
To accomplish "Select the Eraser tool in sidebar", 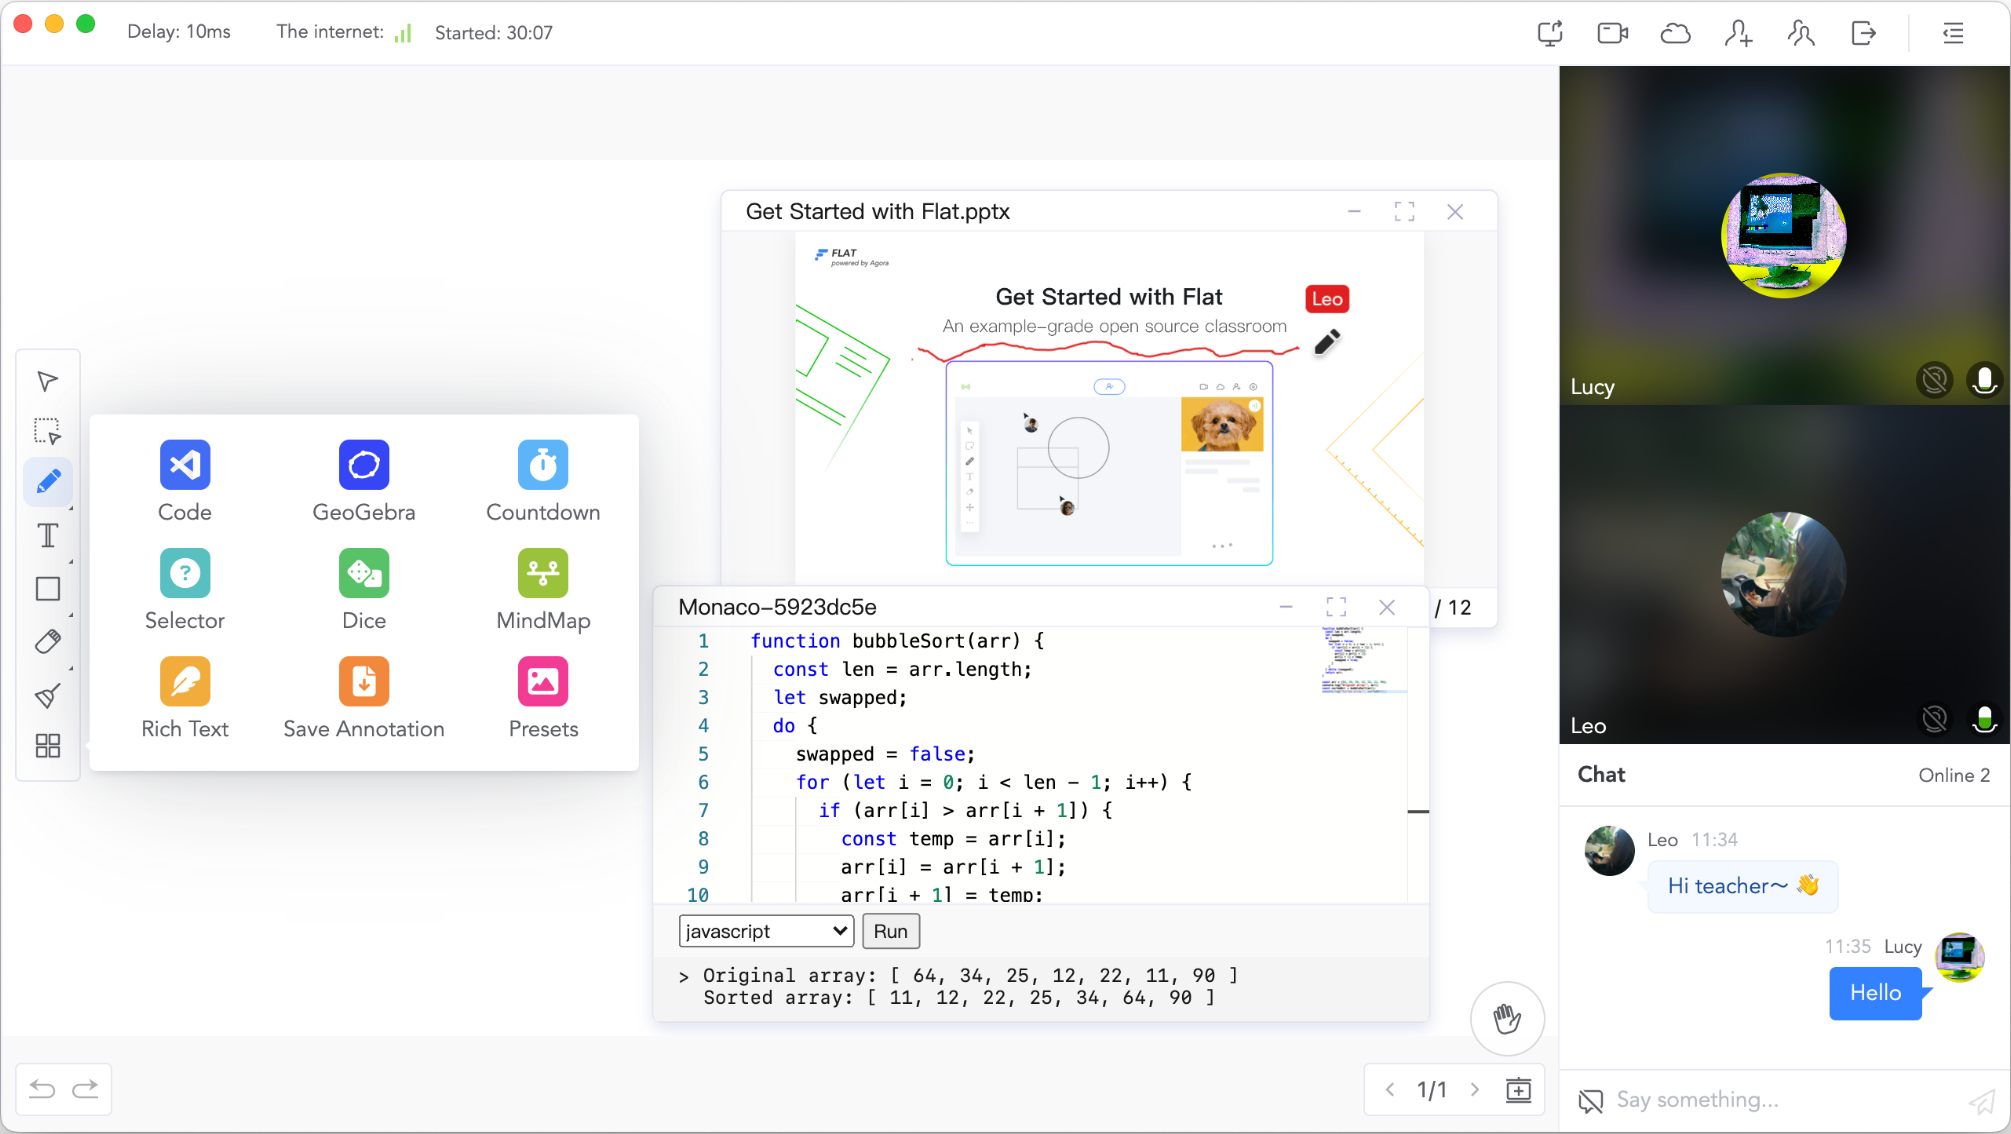I will (47, 642).
